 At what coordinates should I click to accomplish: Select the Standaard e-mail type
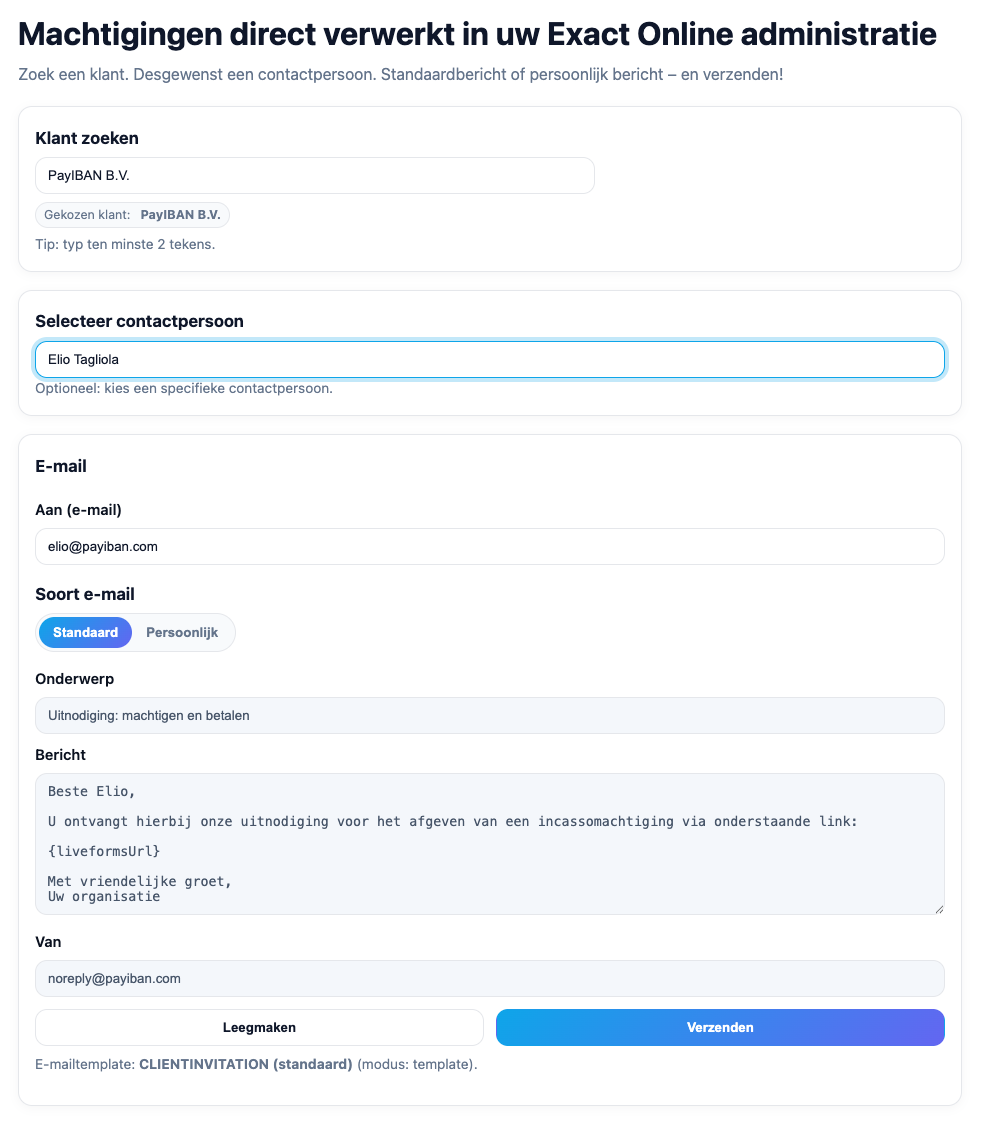tap(86, 633)
